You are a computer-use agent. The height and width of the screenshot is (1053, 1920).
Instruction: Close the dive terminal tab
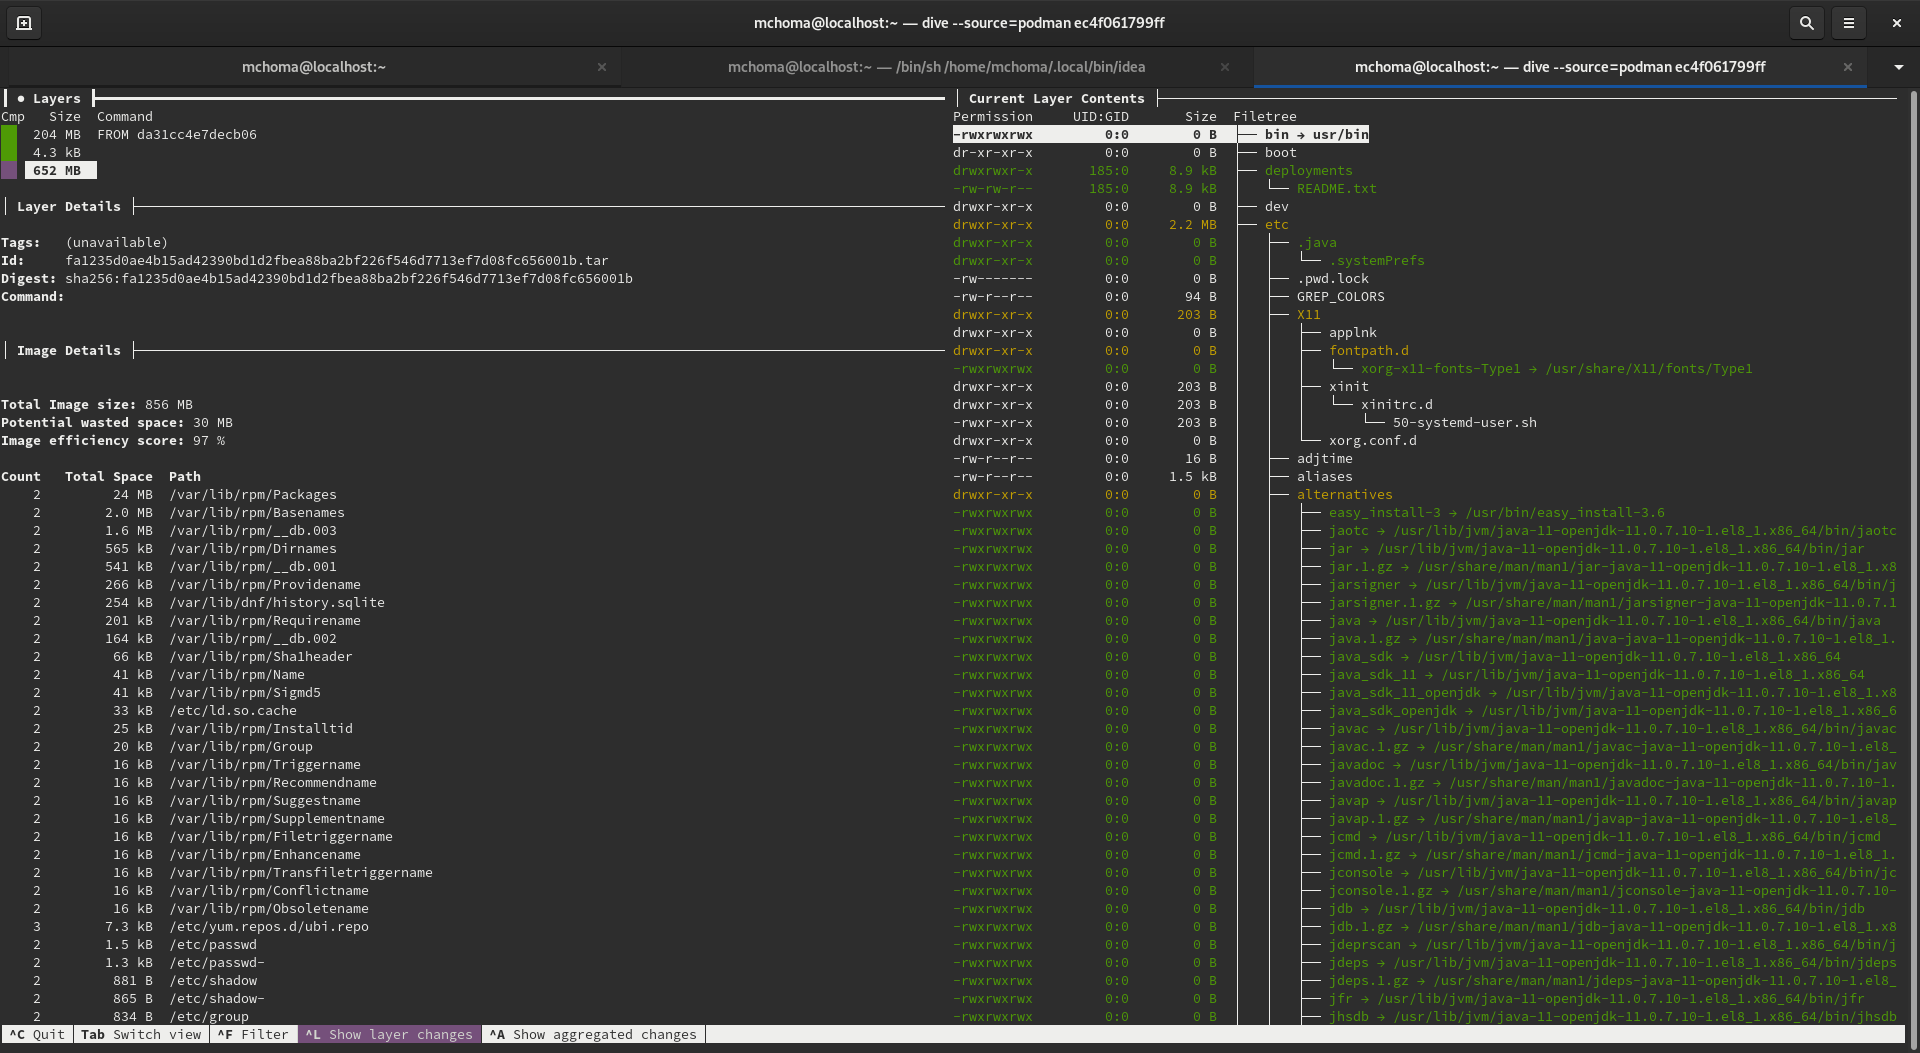pyautogui.click(x=1847, y=67)
